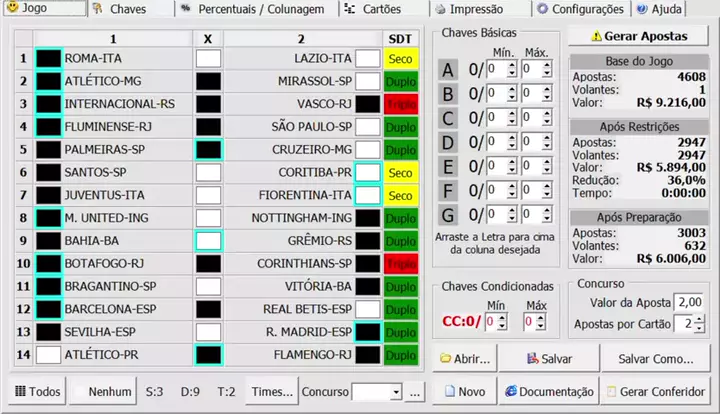Click the printer icon on Impressão tab

pyautogui.click(x=440, y=9)
